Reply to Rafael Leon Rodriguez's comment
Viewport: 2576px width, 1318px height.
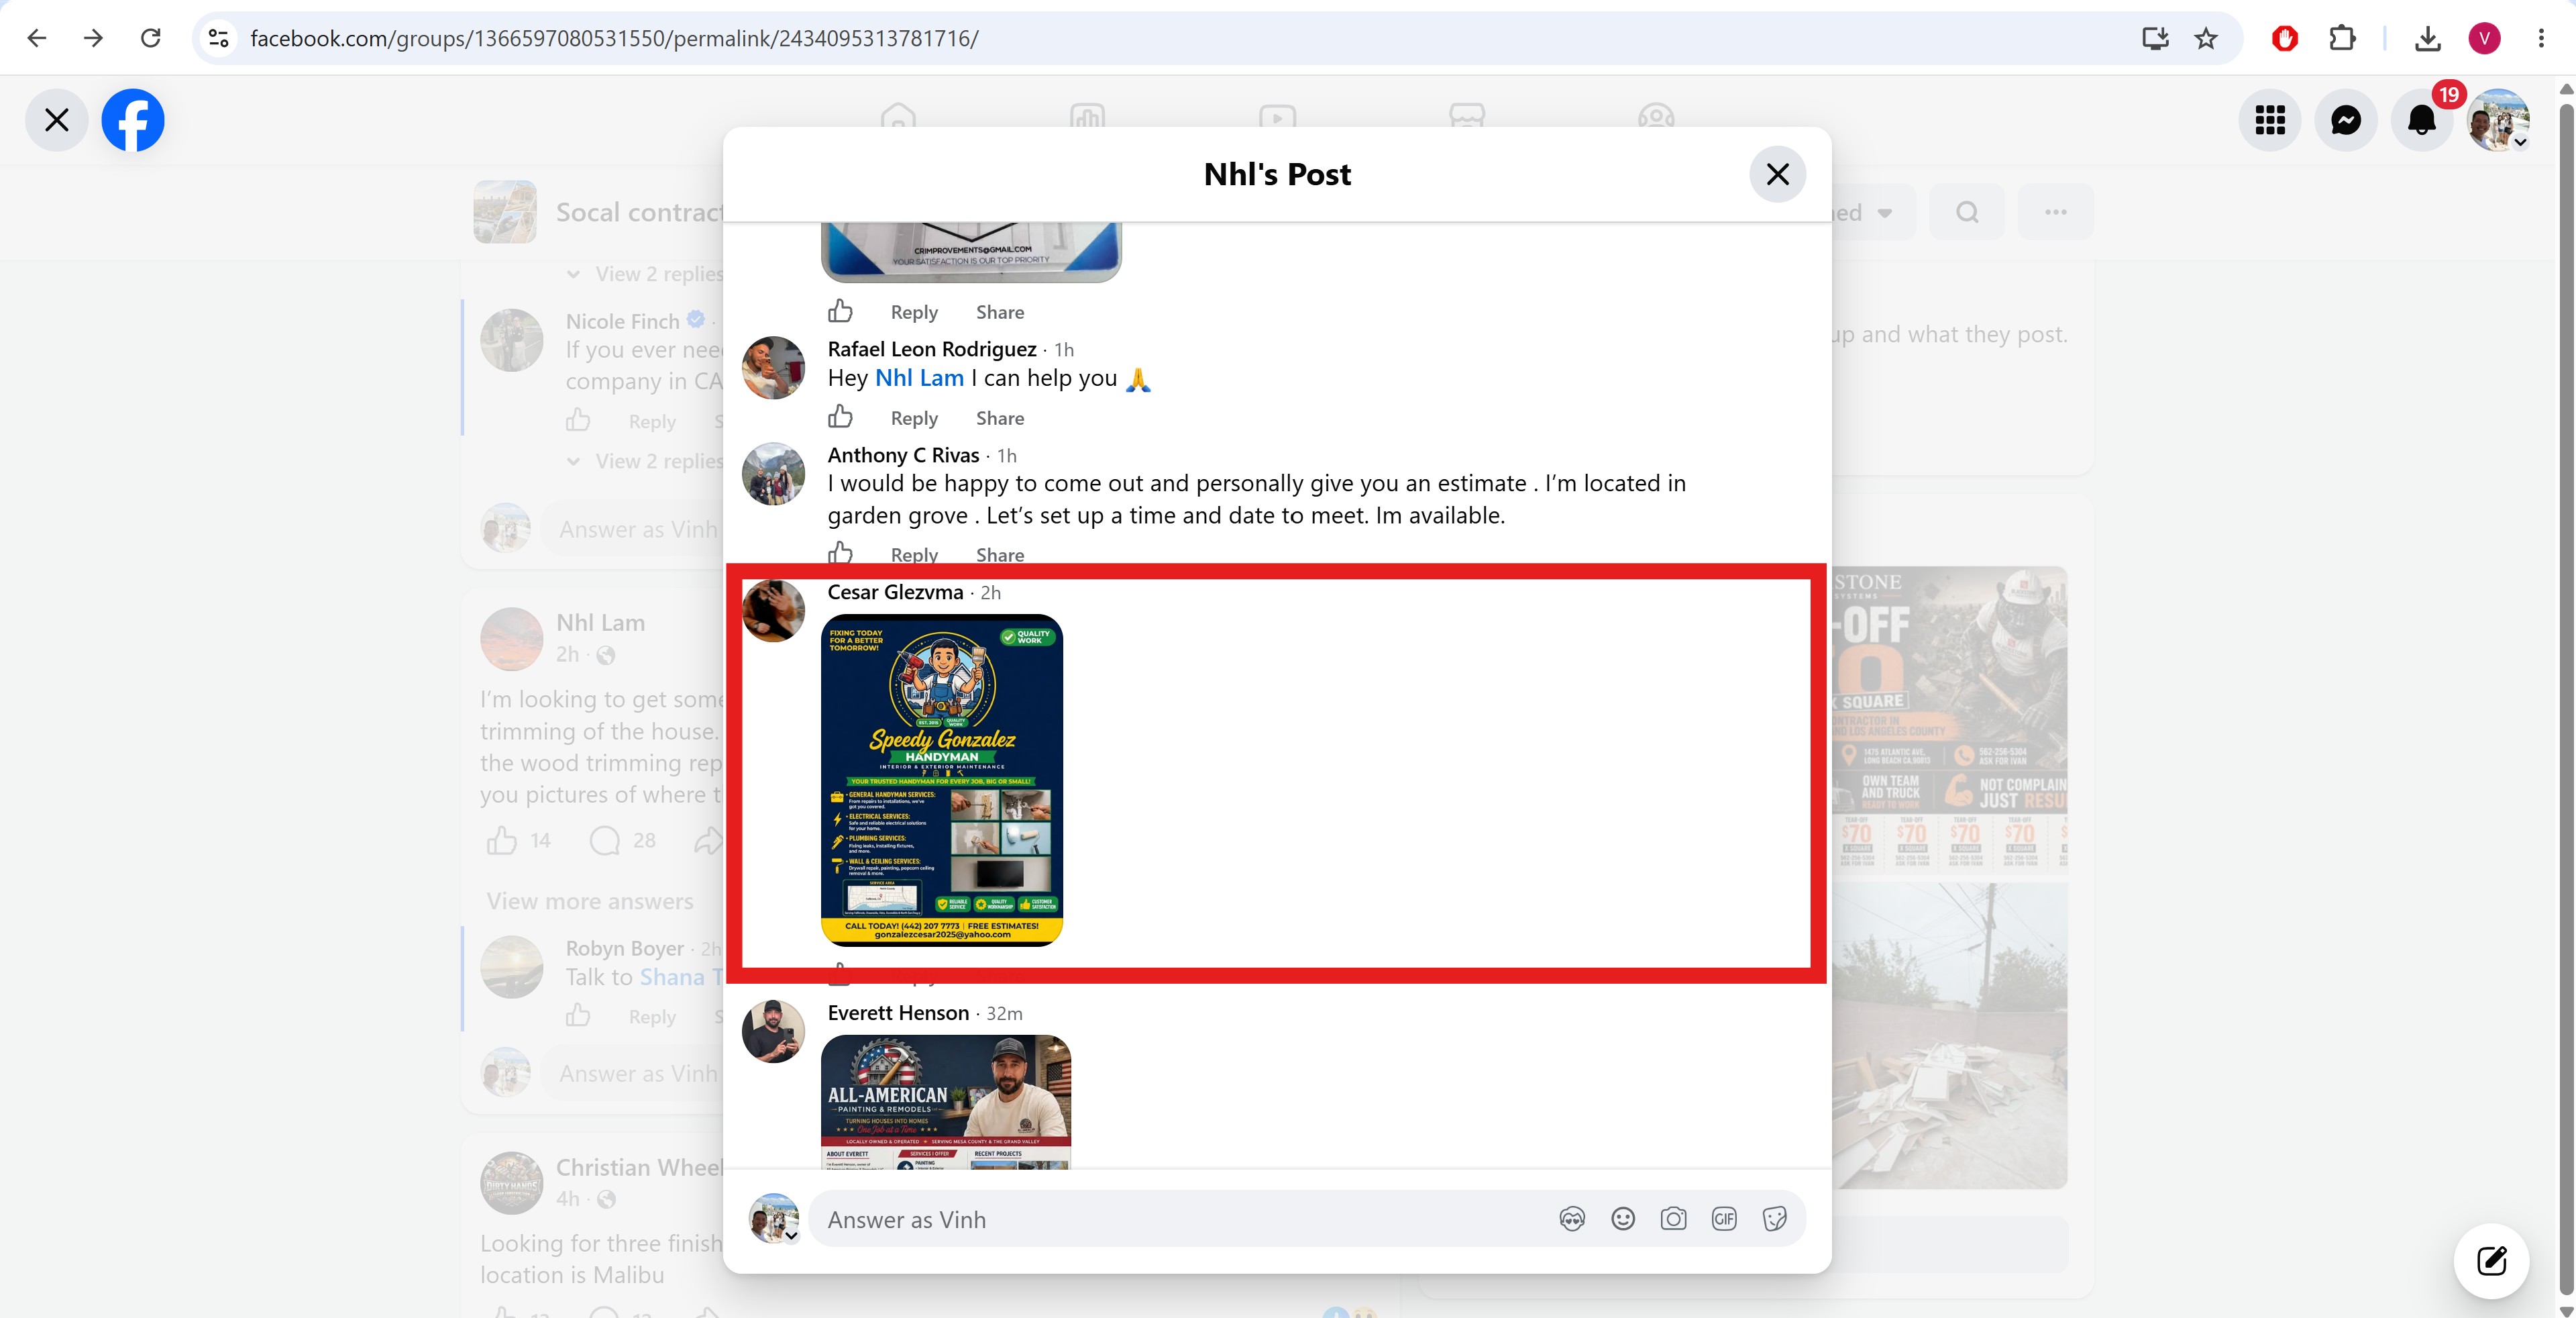tap(914, 418)
